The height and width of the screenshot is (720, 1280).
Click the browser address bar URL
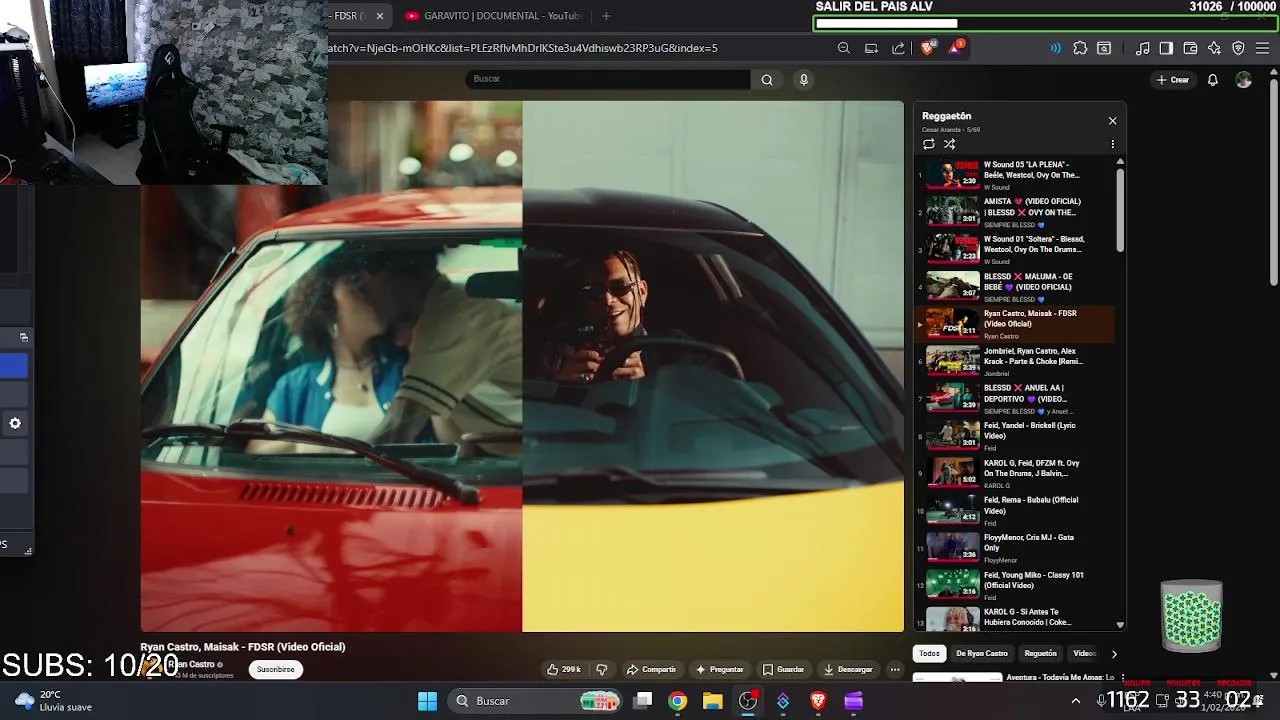[x=522, y=48]
